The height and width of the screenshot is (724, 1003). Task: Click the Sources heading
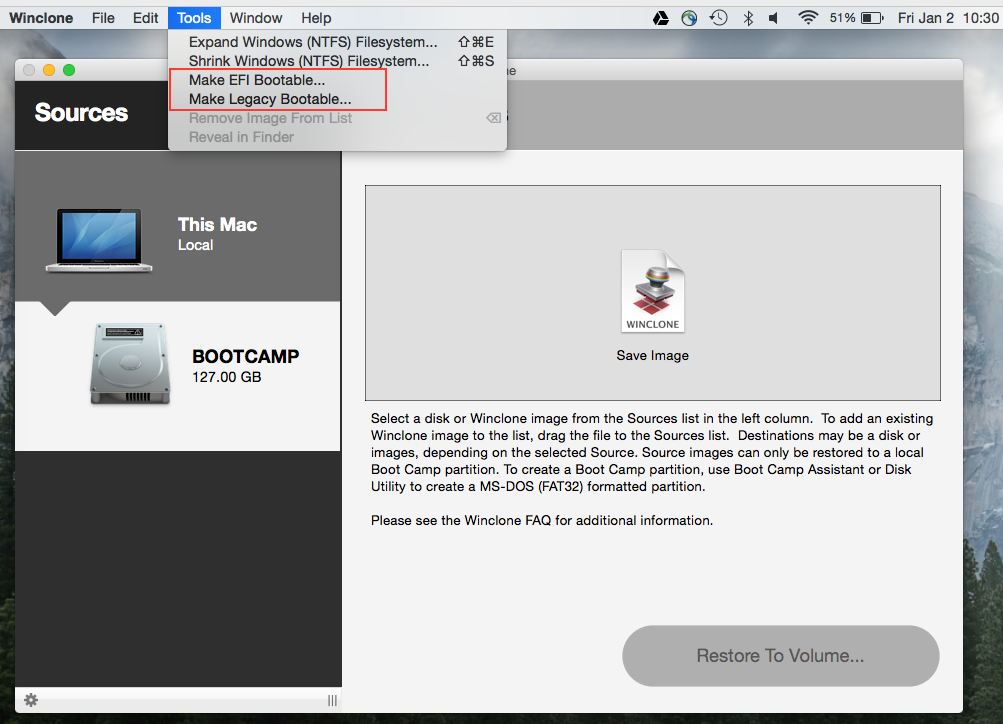[x=81, y=113]
